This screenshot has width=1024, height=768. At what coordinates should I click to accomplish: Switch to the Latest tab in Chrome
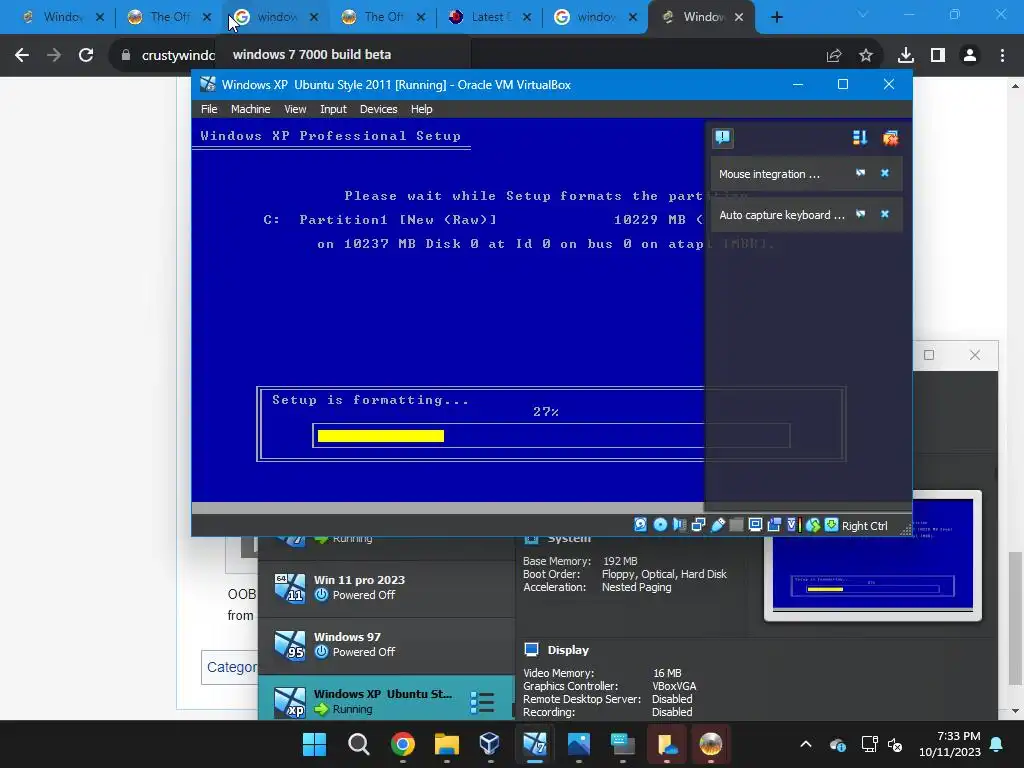point(488,17)
